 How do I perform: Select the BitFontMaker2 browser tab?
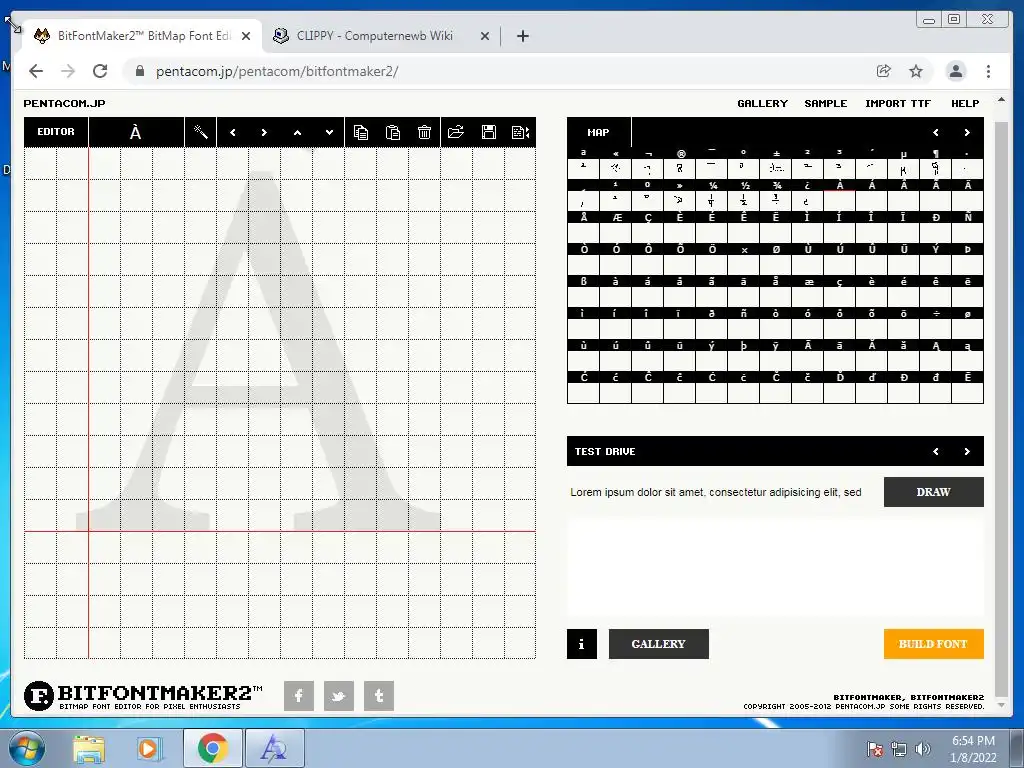[x=142, y=36]
